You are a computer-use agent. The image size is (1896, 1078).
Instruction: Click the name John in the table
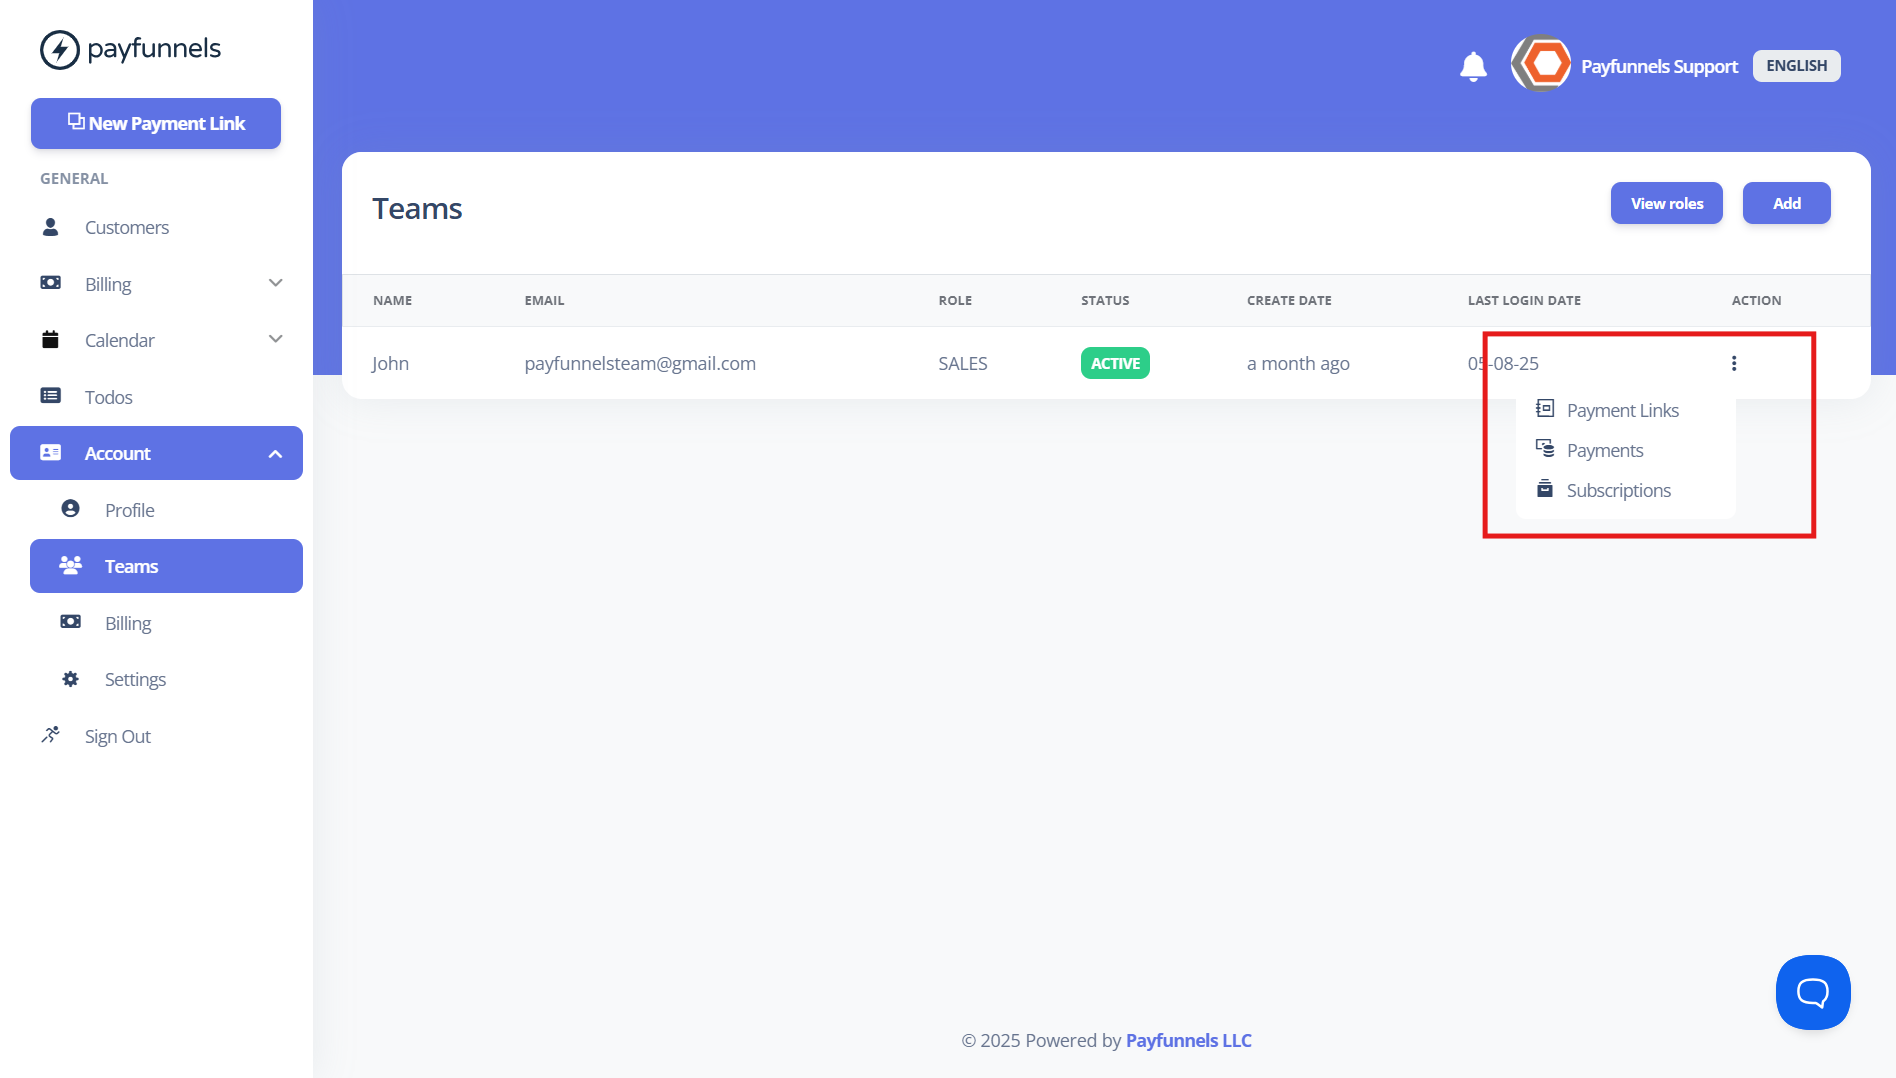[390, 363]
